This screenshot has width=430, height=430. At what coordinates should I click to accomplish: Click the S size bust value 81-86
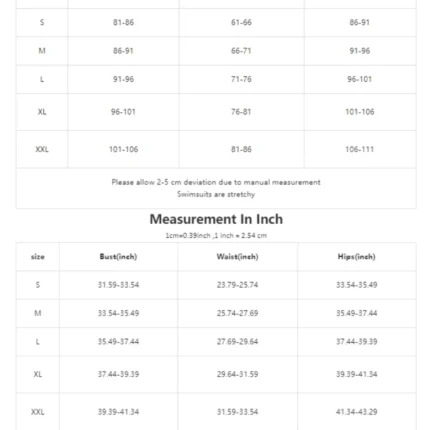[123, 22]
